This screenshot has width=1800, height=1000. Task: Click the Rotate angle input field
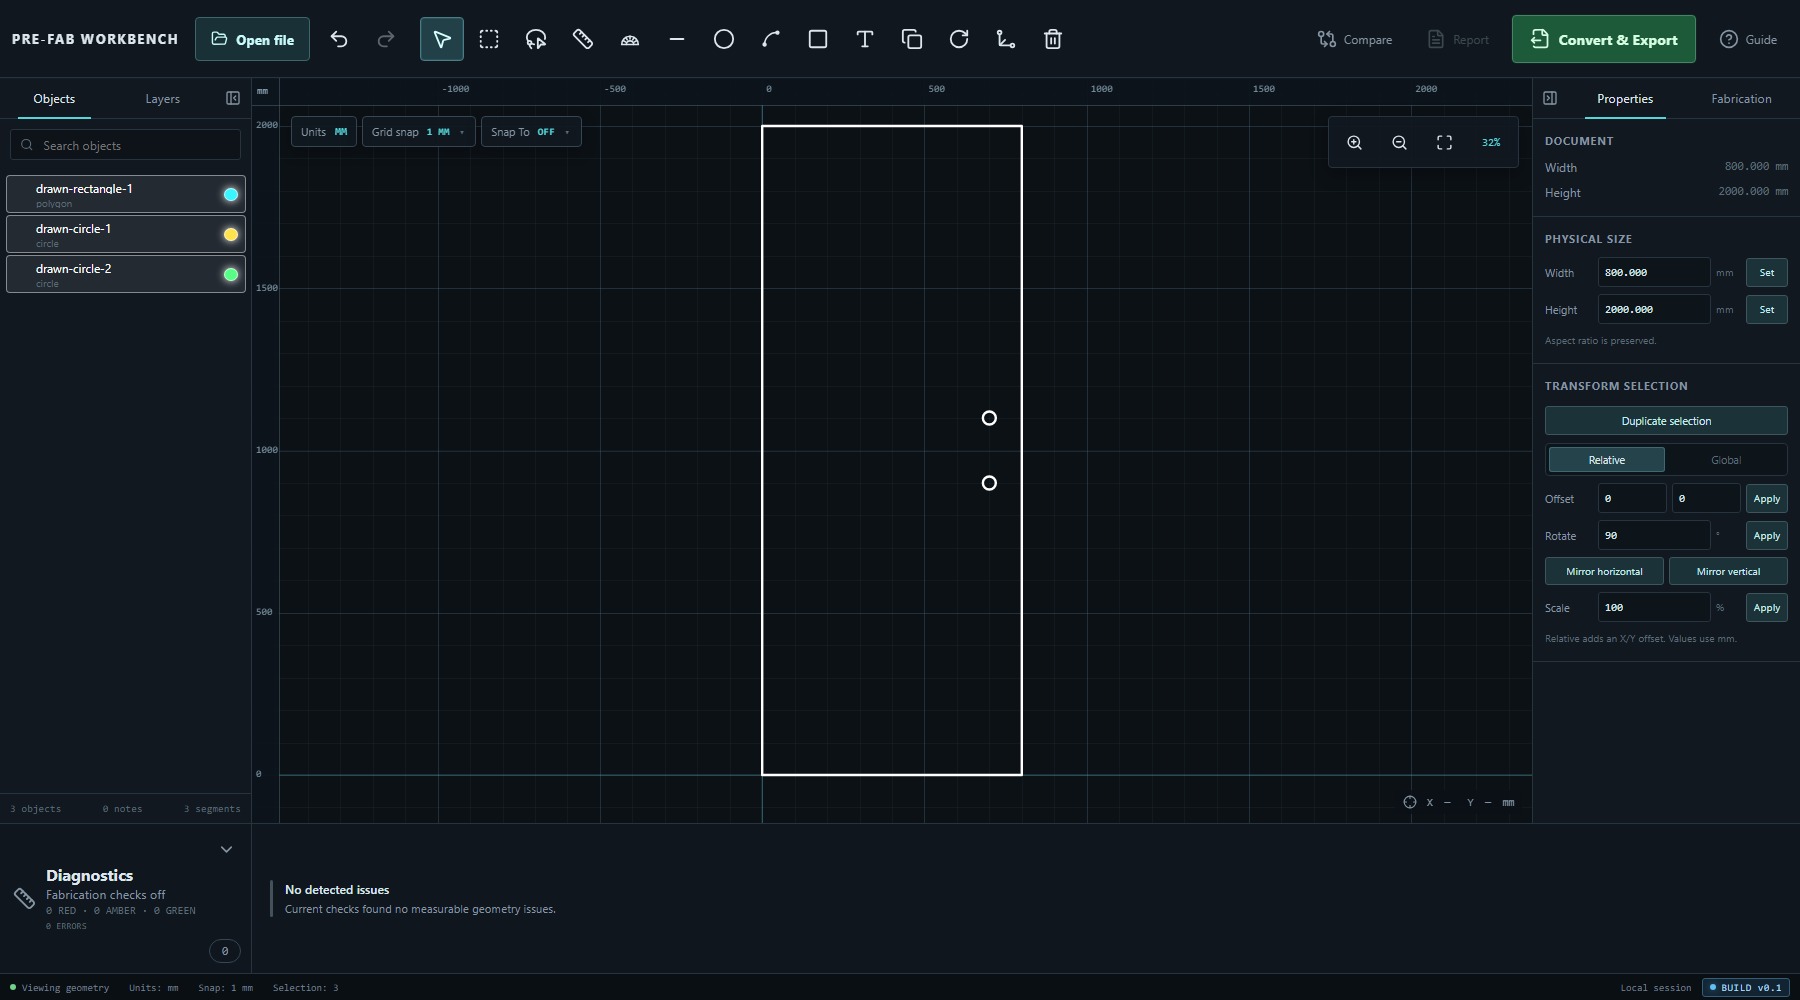click(1653, 535)
